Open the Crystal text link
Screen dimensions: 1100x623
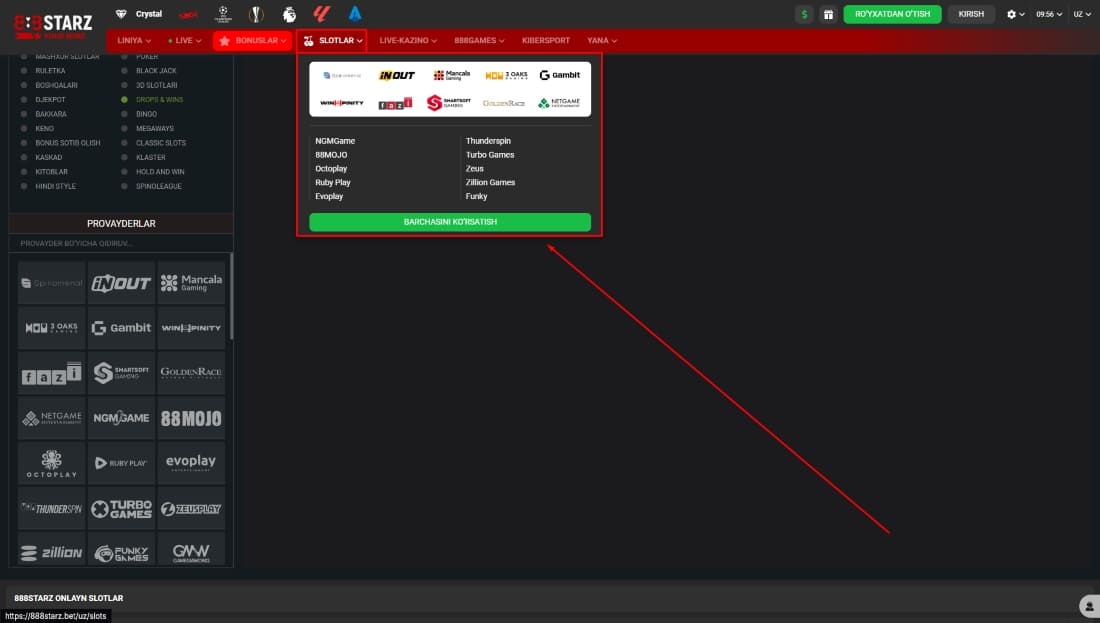149,14
